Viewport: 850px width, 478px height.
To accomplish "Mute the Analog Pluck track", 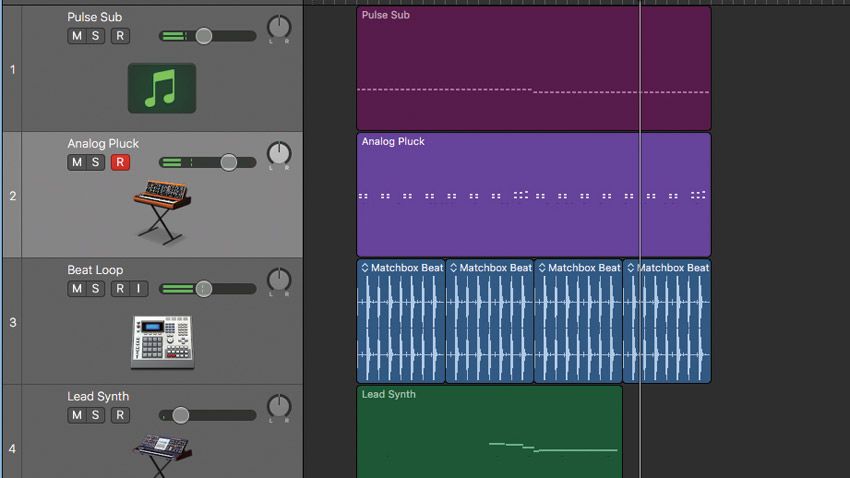I will [x=76, y=162].
